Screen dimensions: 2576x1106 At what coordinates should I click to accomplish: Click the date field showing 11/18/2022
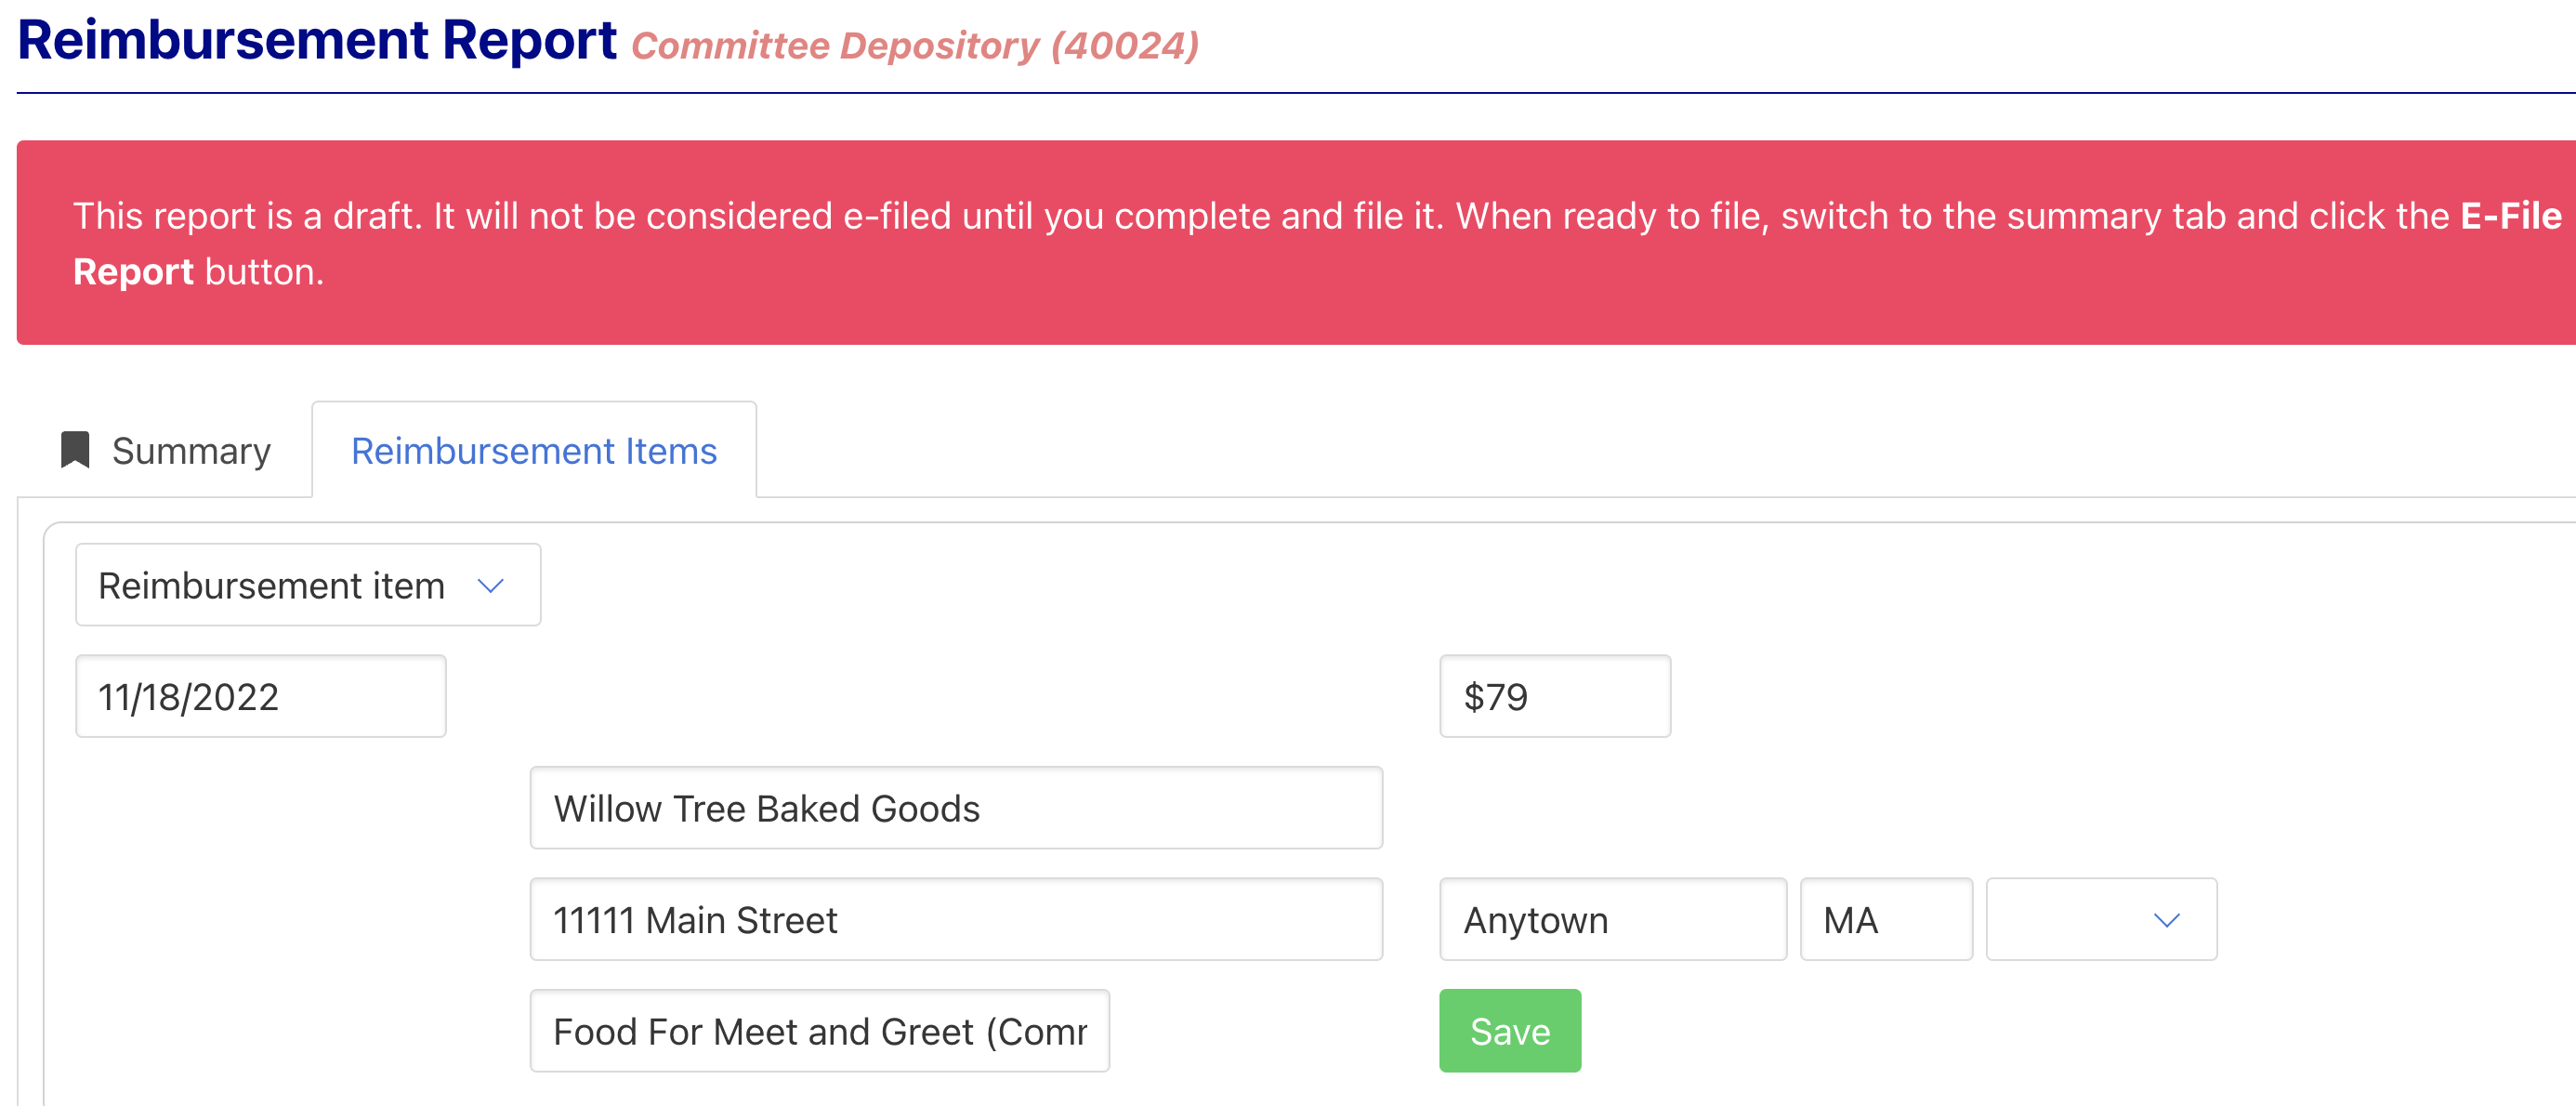tap(260, 697)
